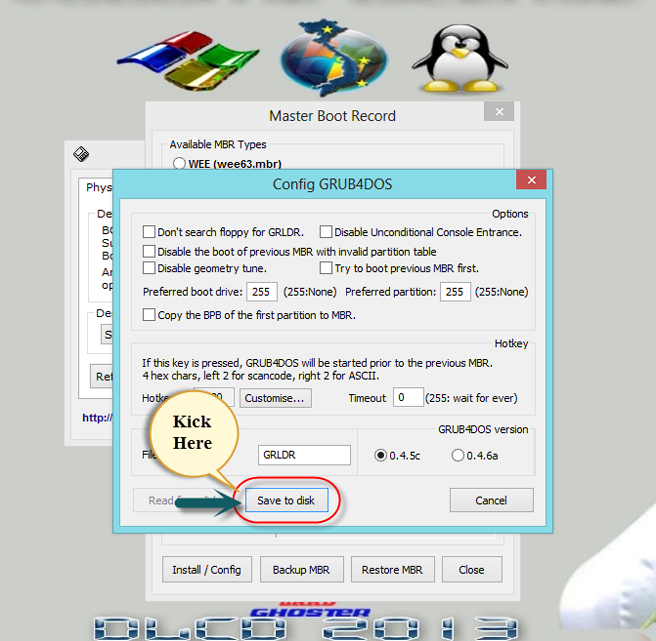
Task: Click the '(255: wait for ever)' text
Action: [x=472, y=398]
